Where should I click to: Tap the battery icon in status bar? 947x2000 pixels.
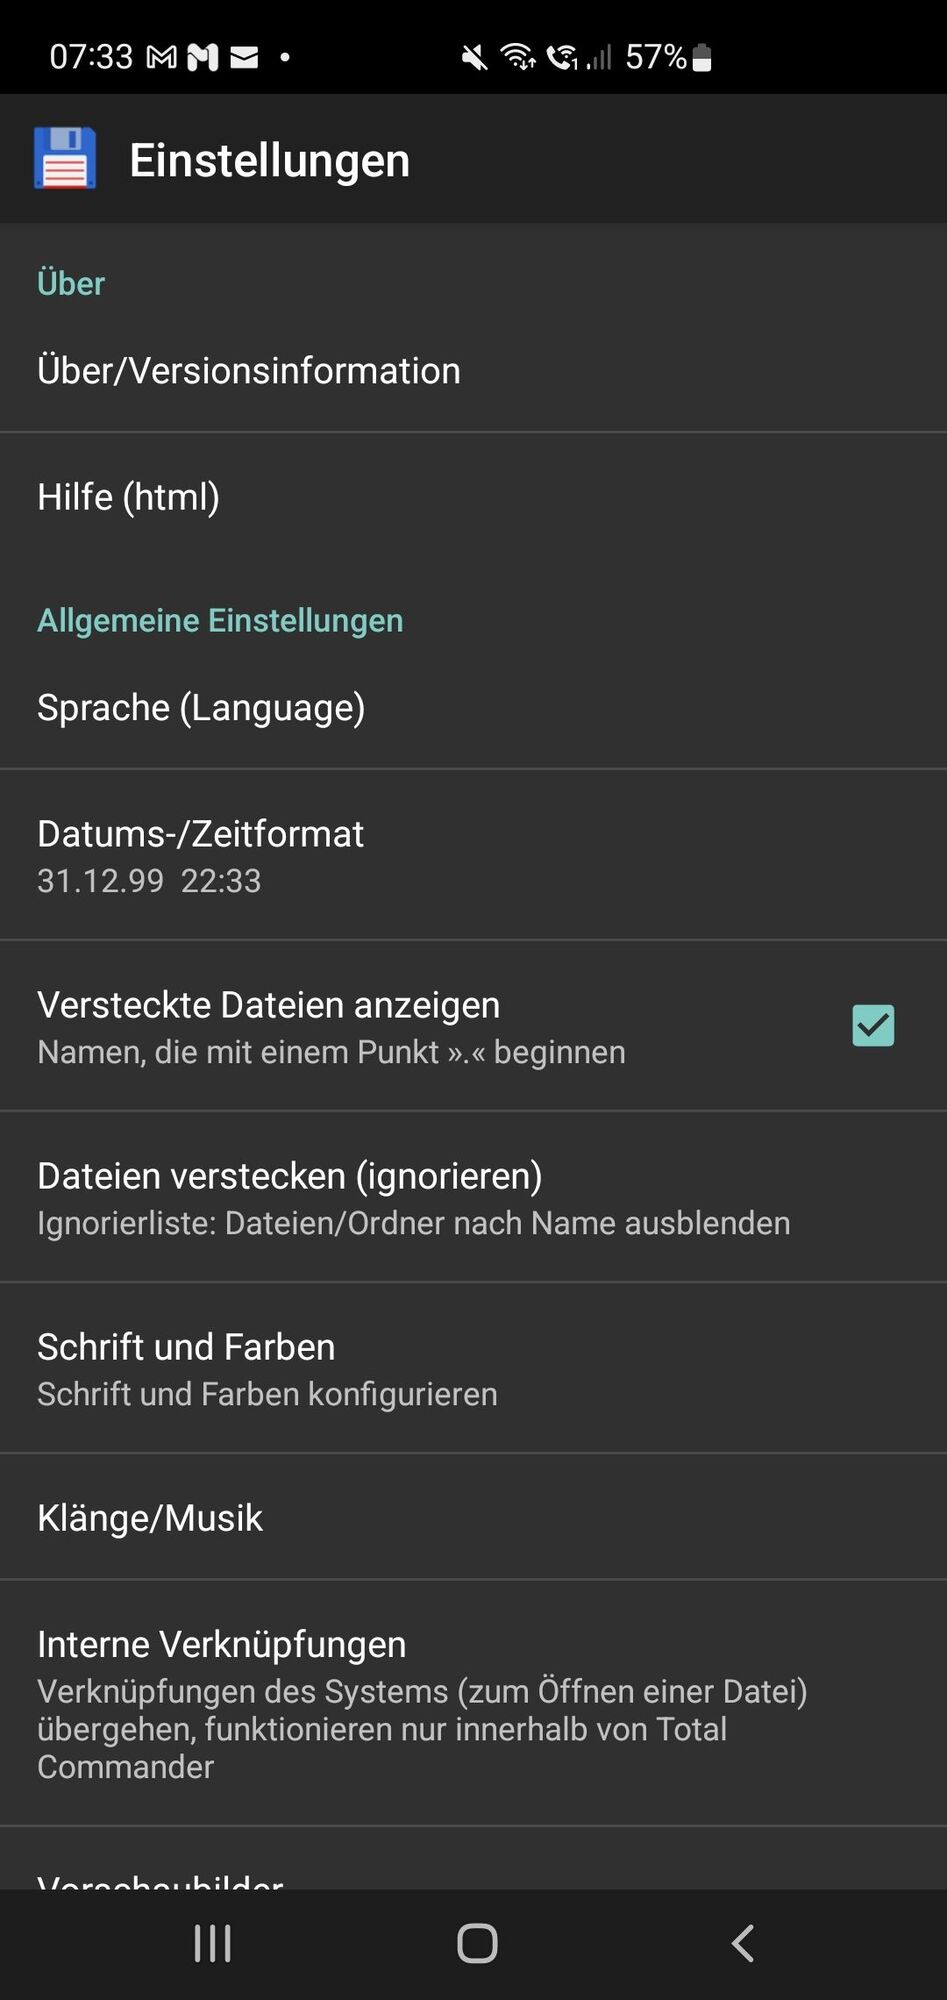pos(702,57)
